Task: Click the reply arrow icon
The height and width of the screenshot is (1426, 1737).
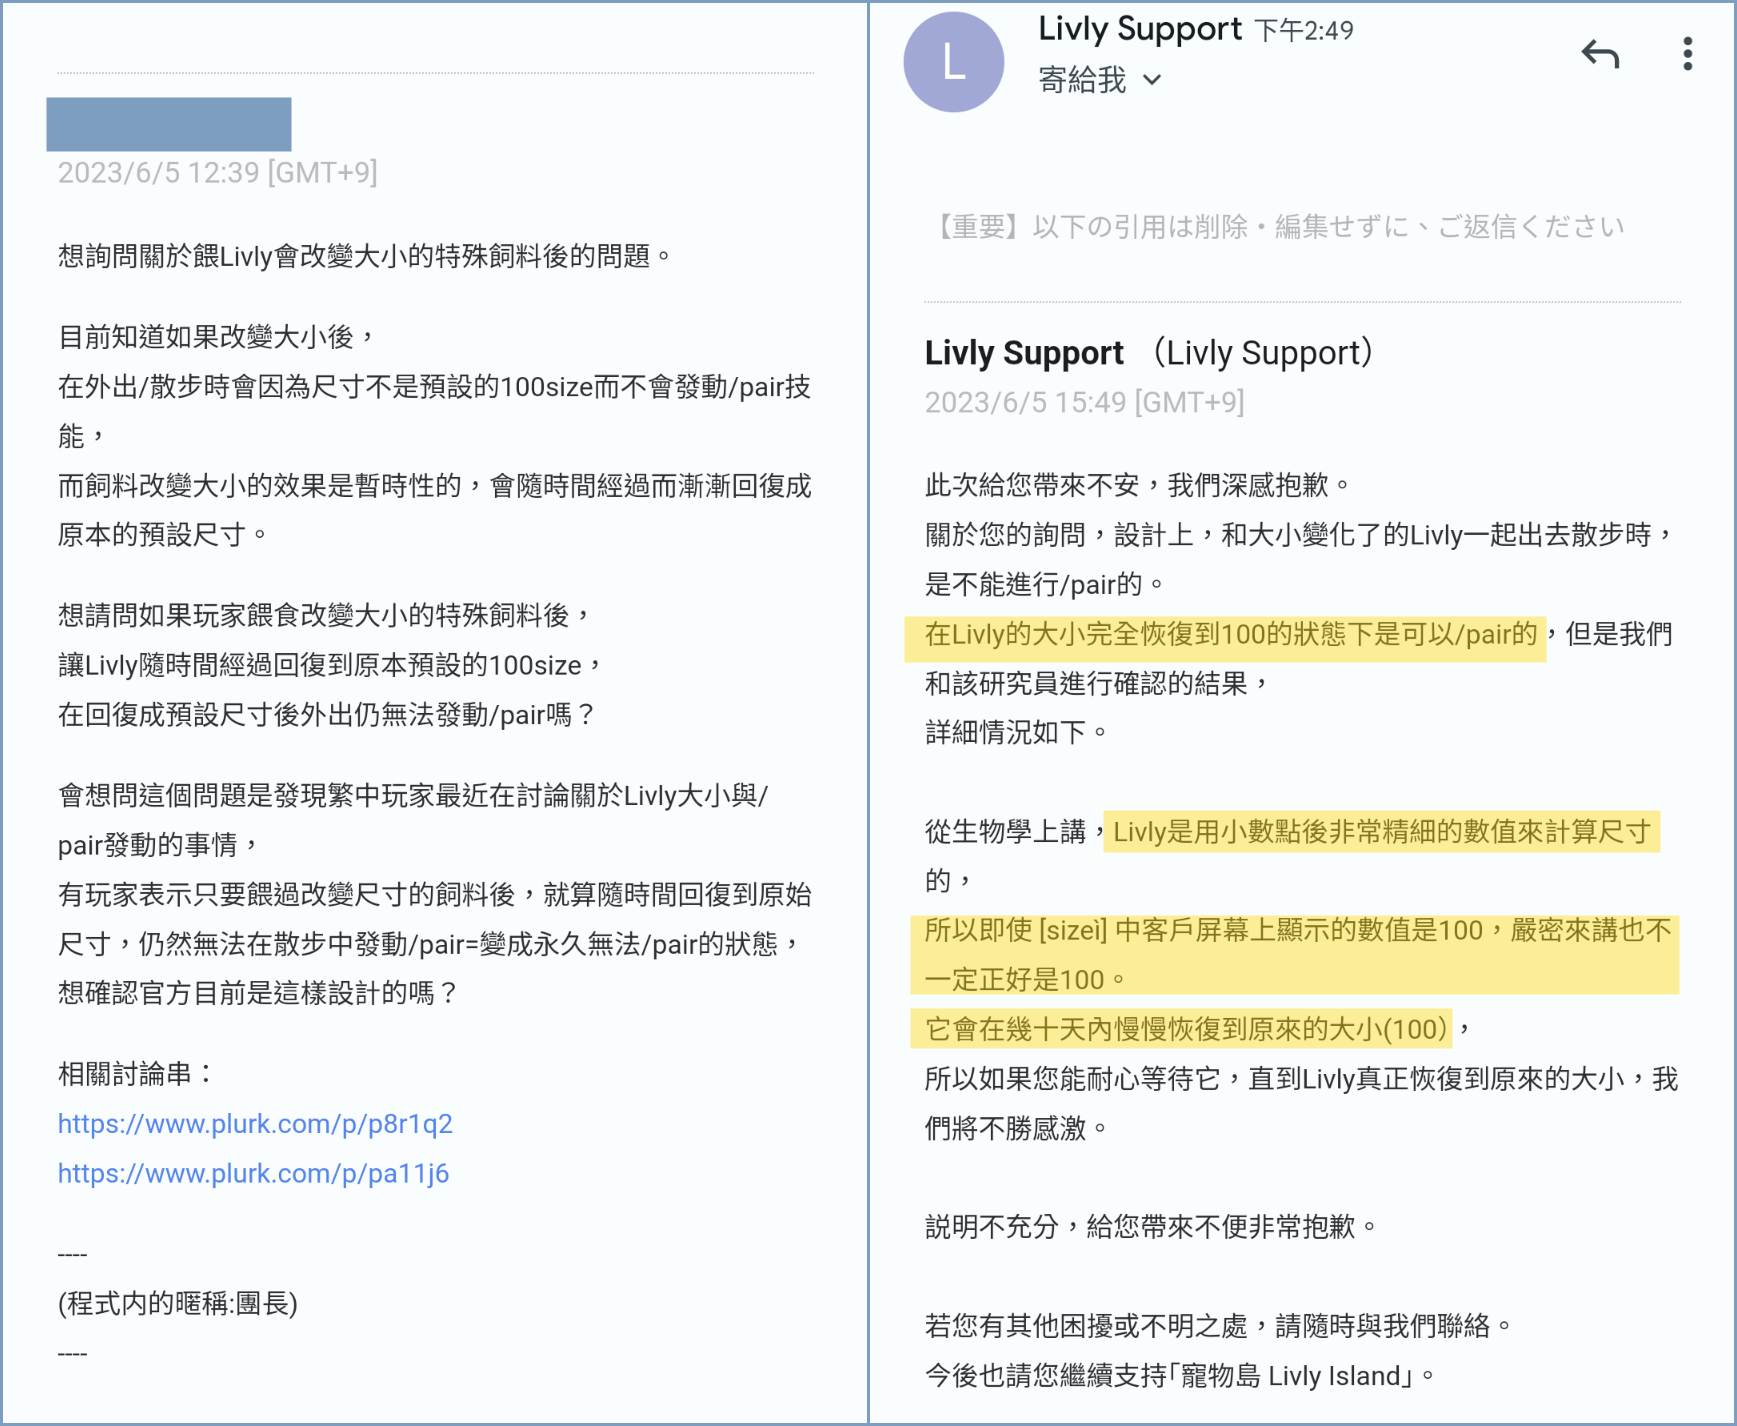Action: pos(1600,54)
